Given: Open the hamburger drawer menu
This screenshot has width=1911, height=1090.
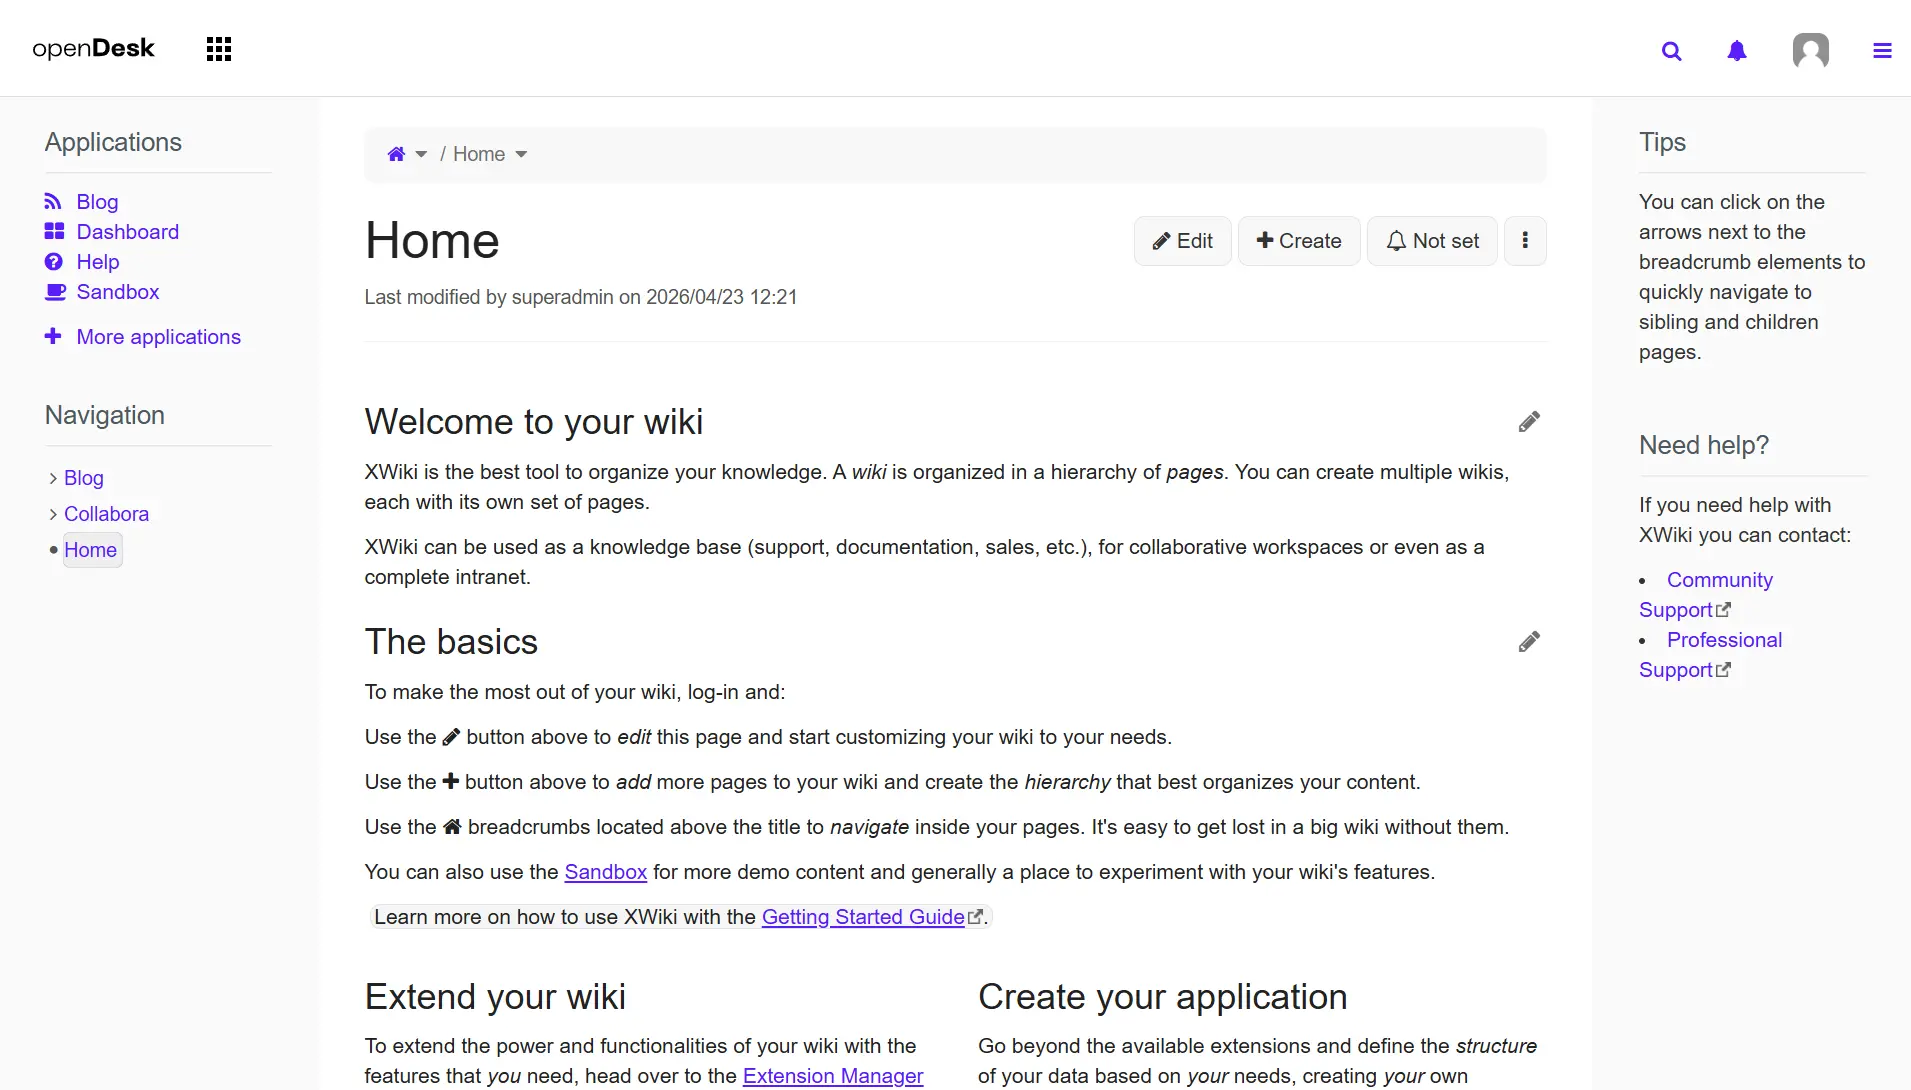Looking at the screenshot, I should 1882,51.
